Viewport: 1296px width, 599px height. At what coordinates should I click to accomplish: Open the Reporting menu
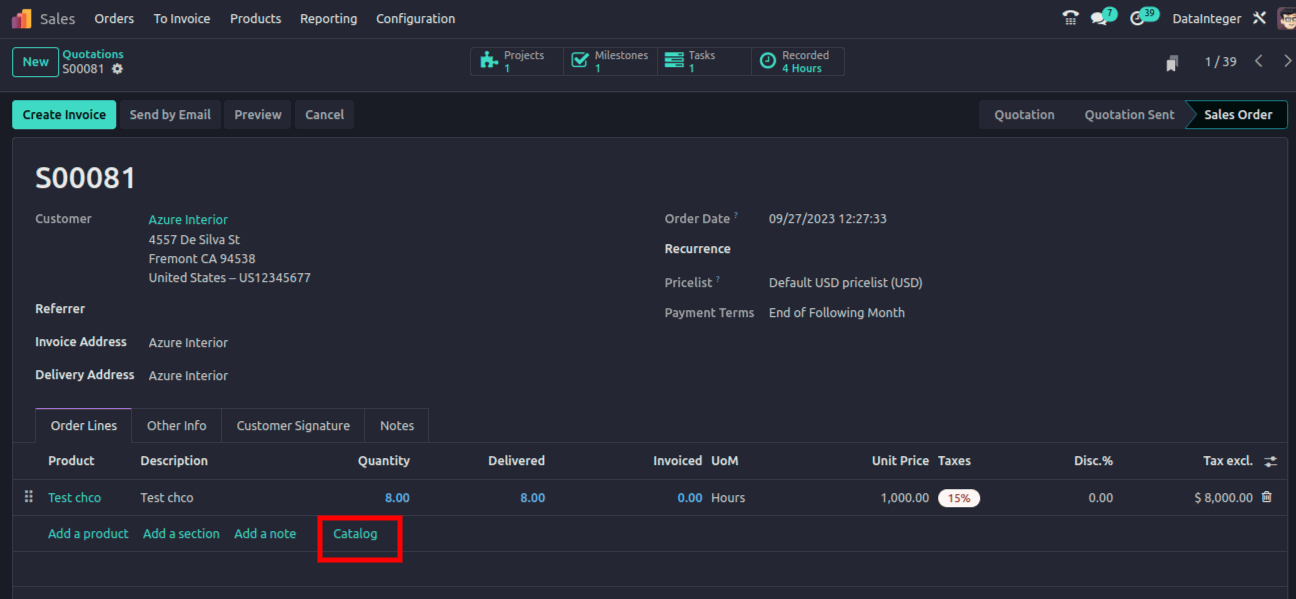click(x=328, y=19)
